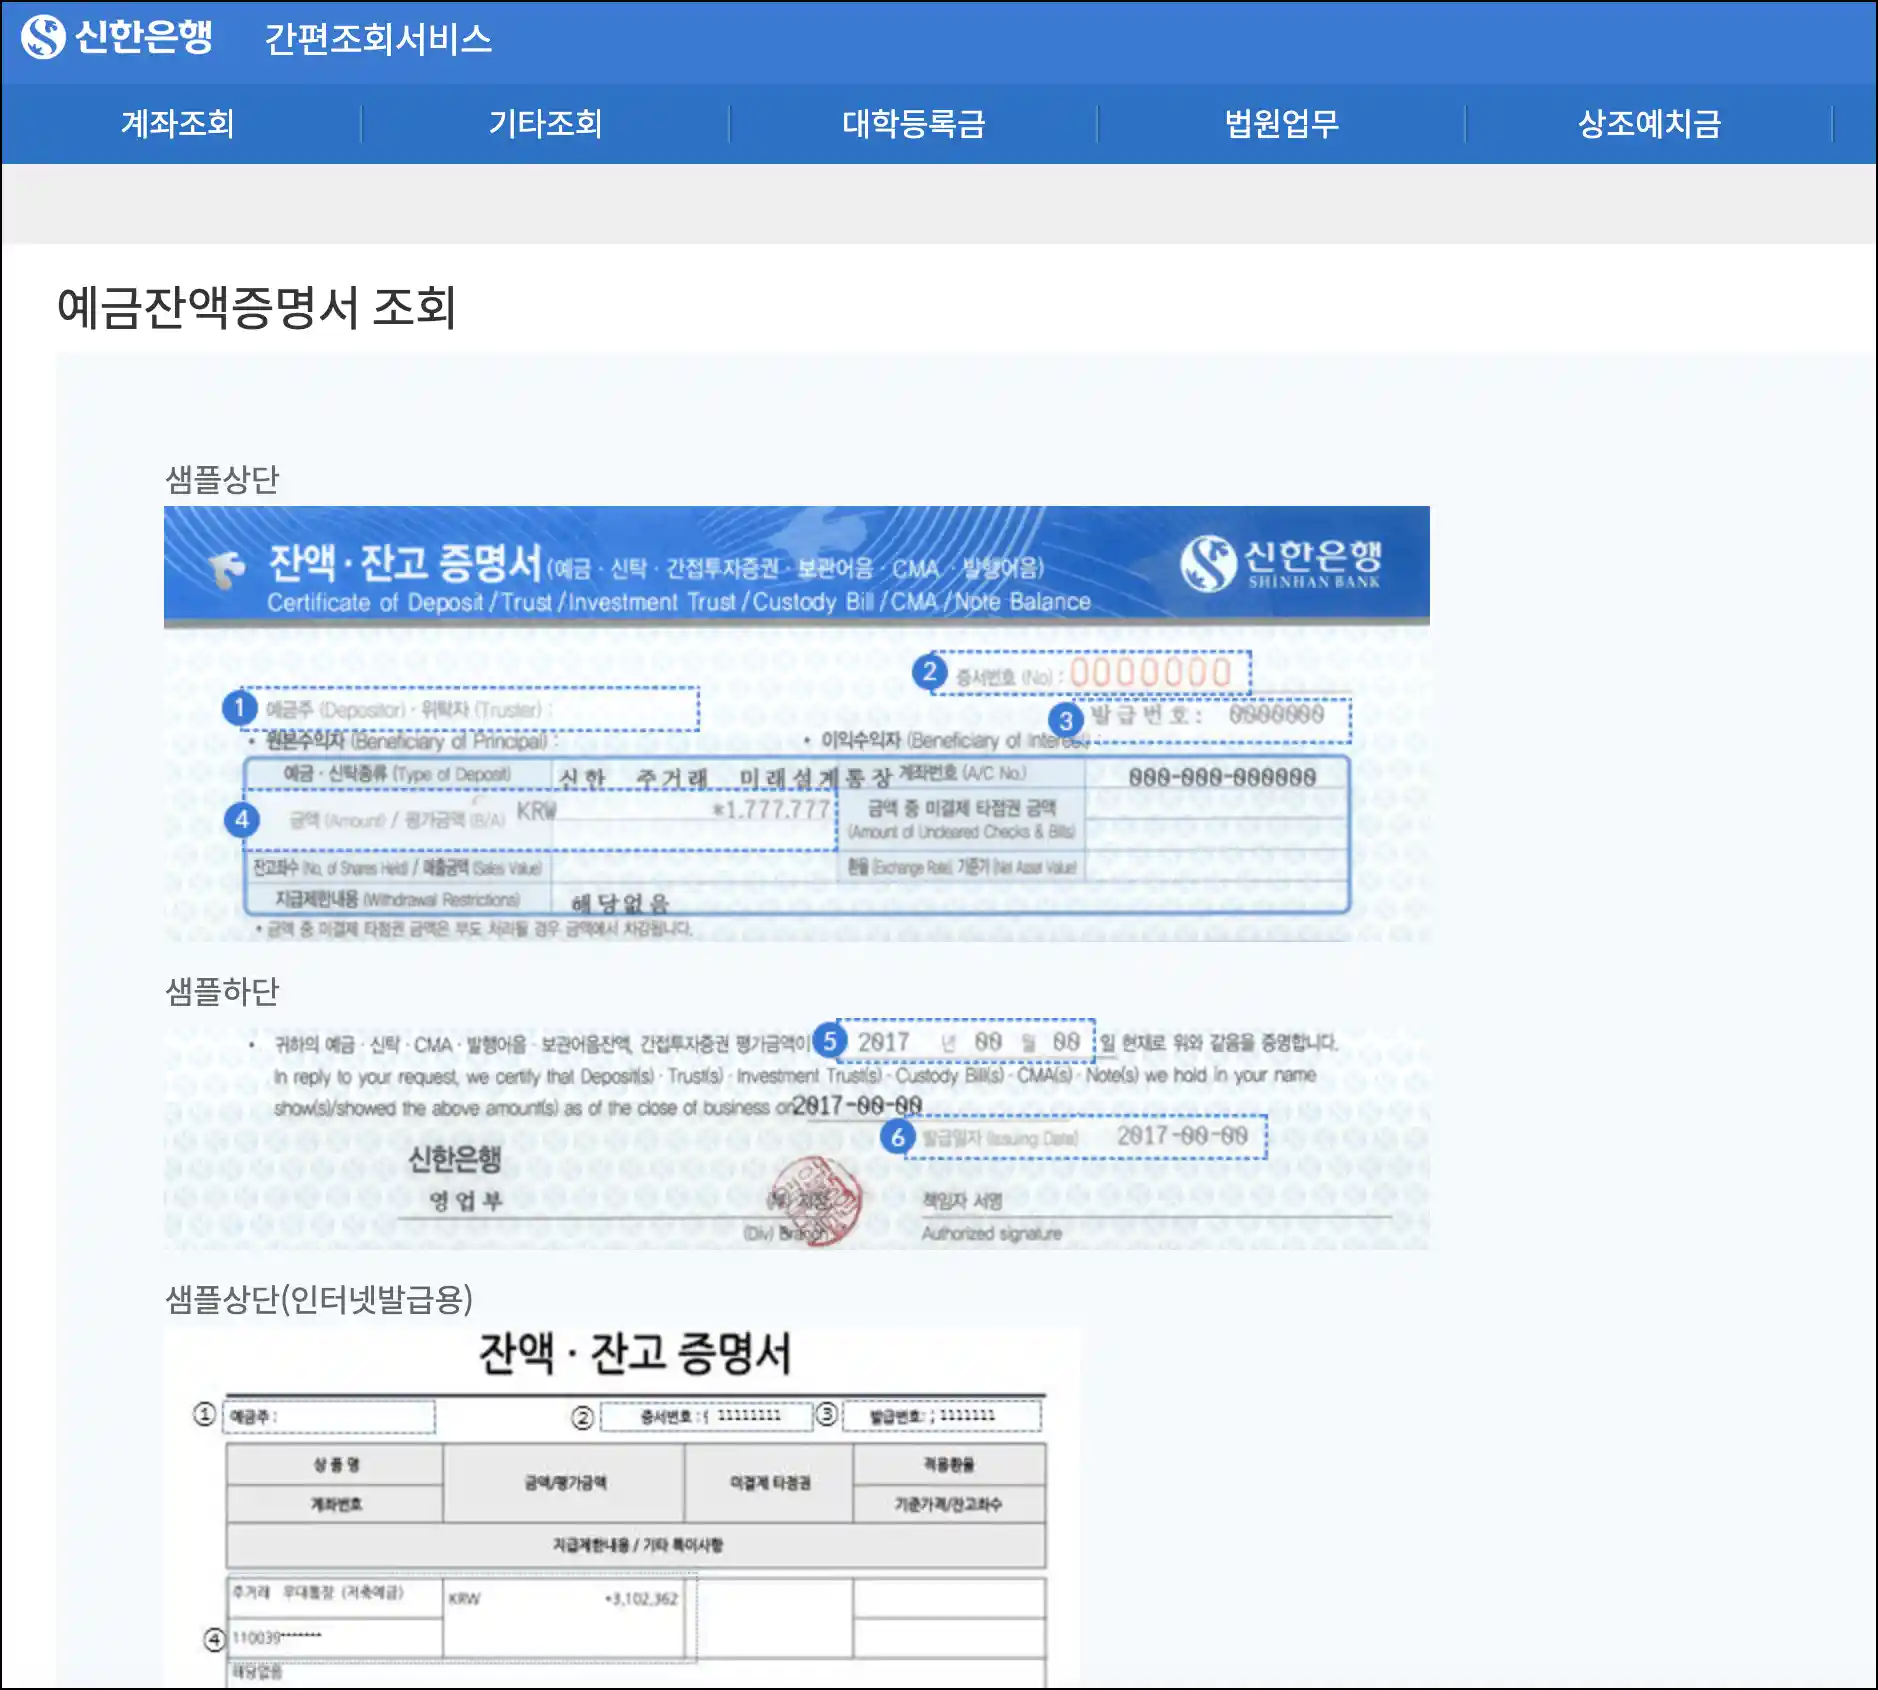Click the *1,777,777 amount text

[x=771, y=809]
